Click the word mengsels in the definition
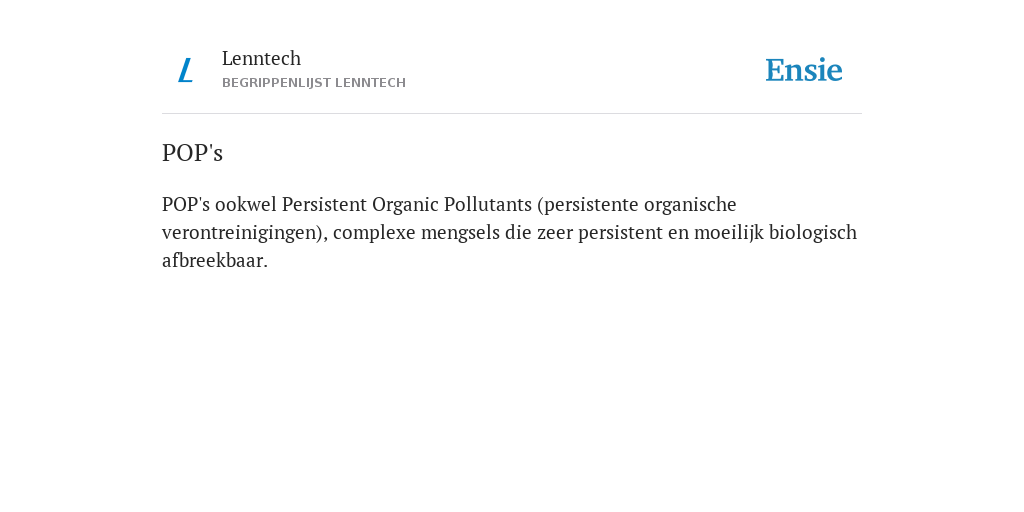The width and height of the screenshot is (1024, 512). pyautogui.click(x=460, y=234)
